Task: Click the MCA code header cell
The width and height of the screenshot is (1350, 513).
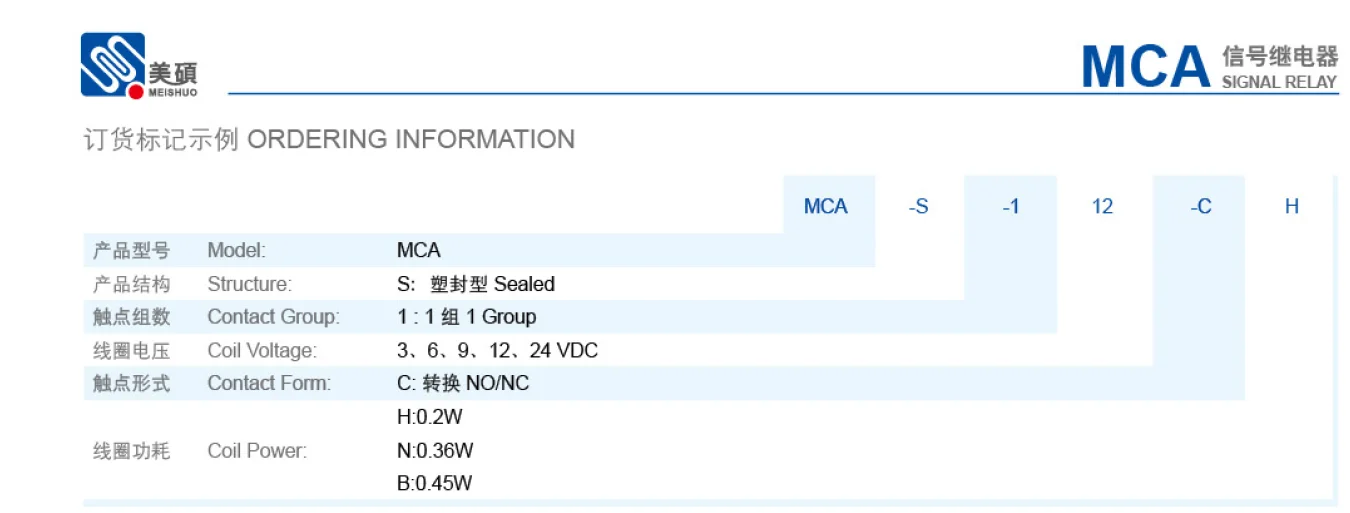Action: point(826,207)
